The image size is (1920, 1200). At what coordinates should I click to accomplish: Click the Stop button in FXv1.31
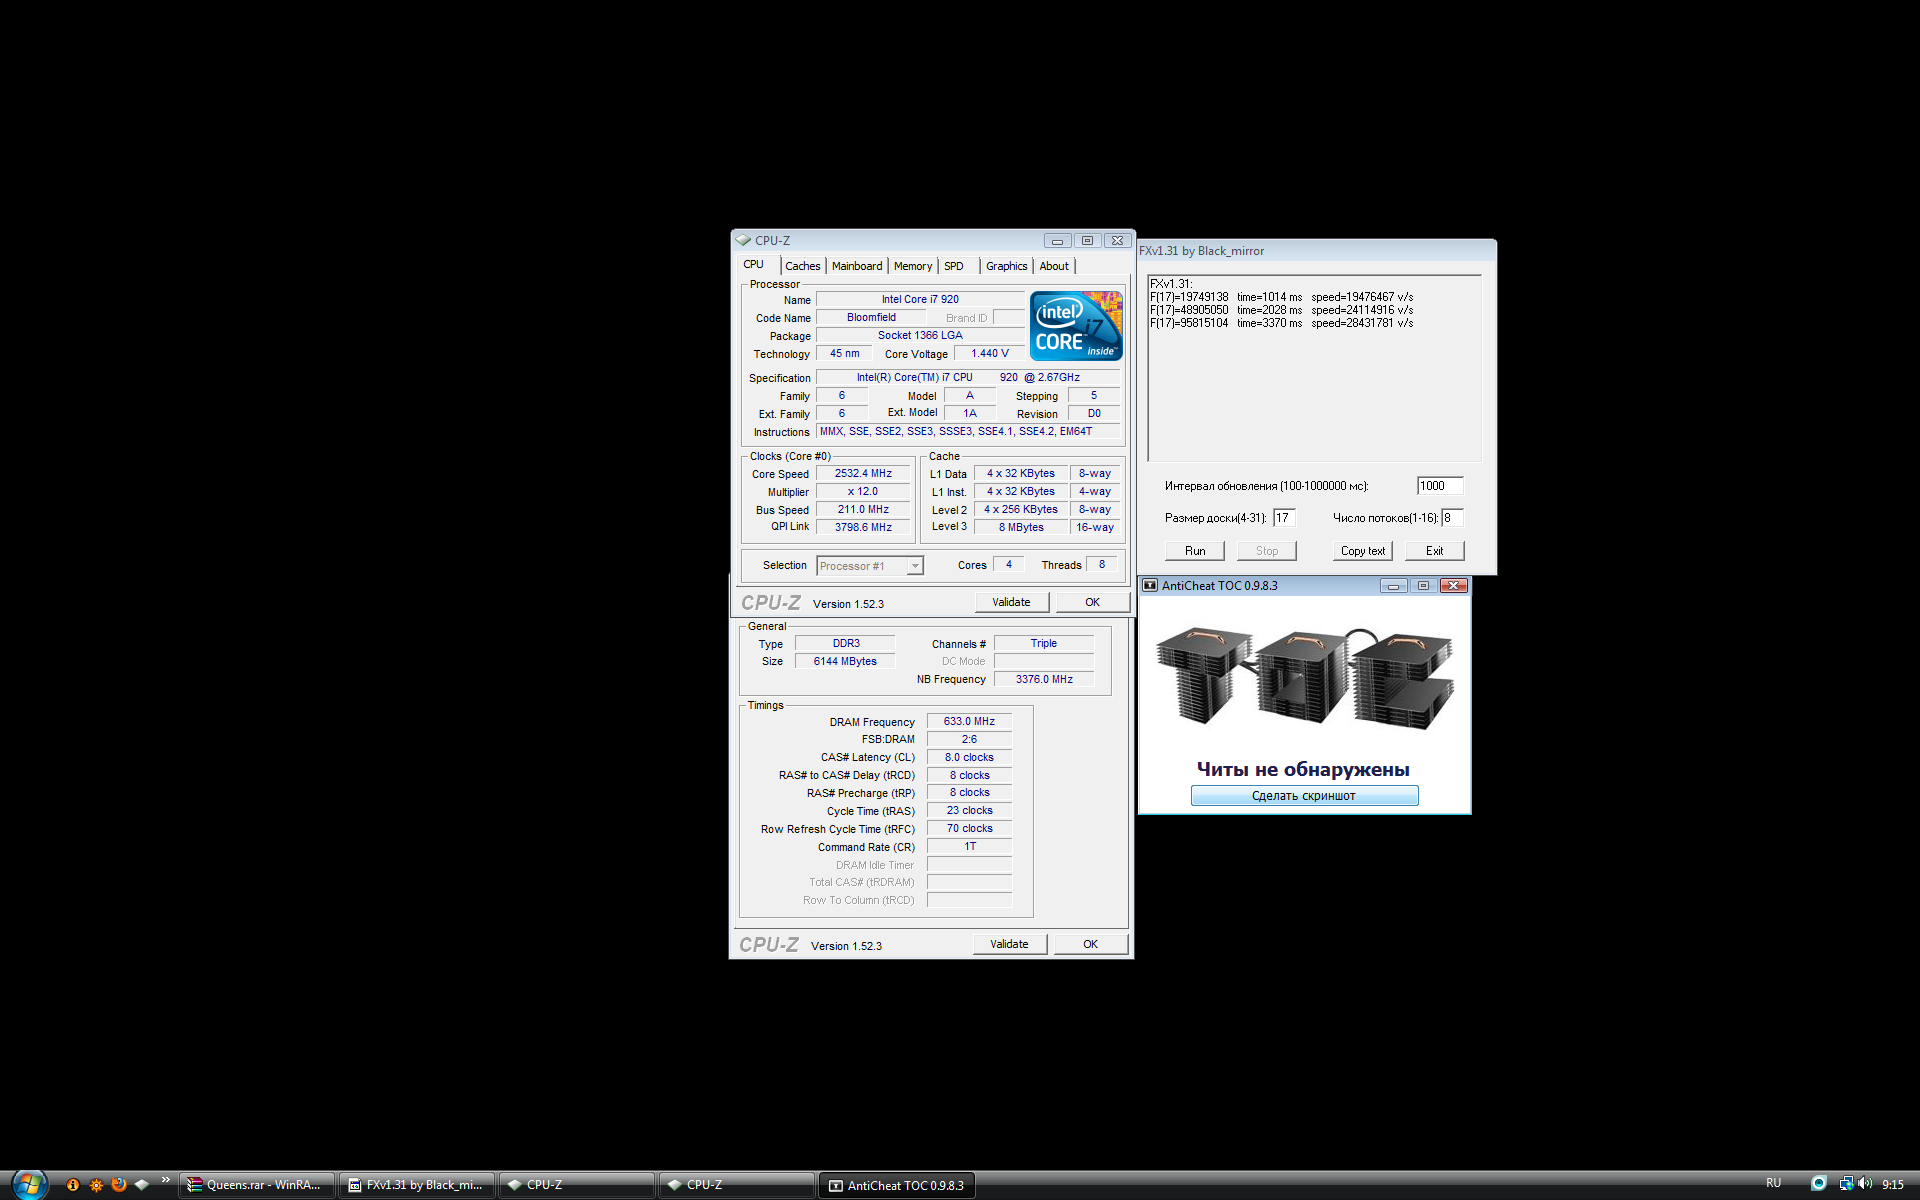tap(1267, 551)
